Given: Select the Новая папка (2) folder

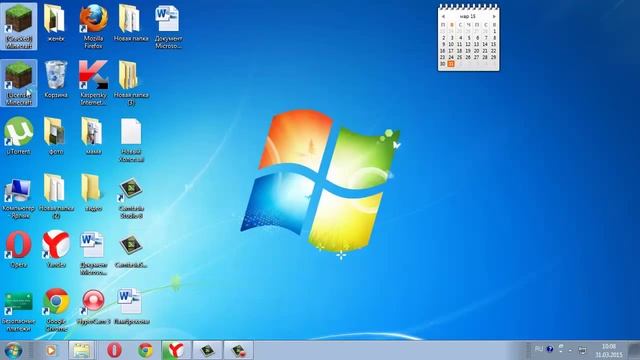Looking at the screenshot, I should (x=56, y=196).
